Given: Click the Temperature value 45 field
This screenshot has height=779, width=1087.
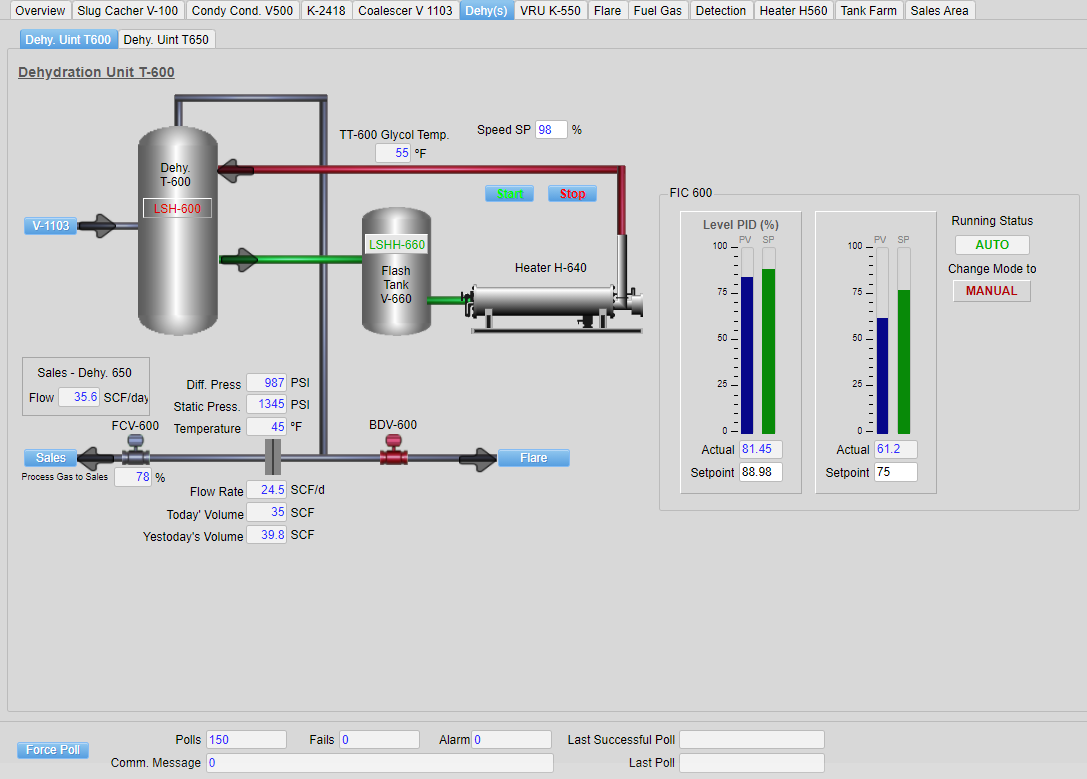Looking at the screenshot, I should [x=266, y=427].
